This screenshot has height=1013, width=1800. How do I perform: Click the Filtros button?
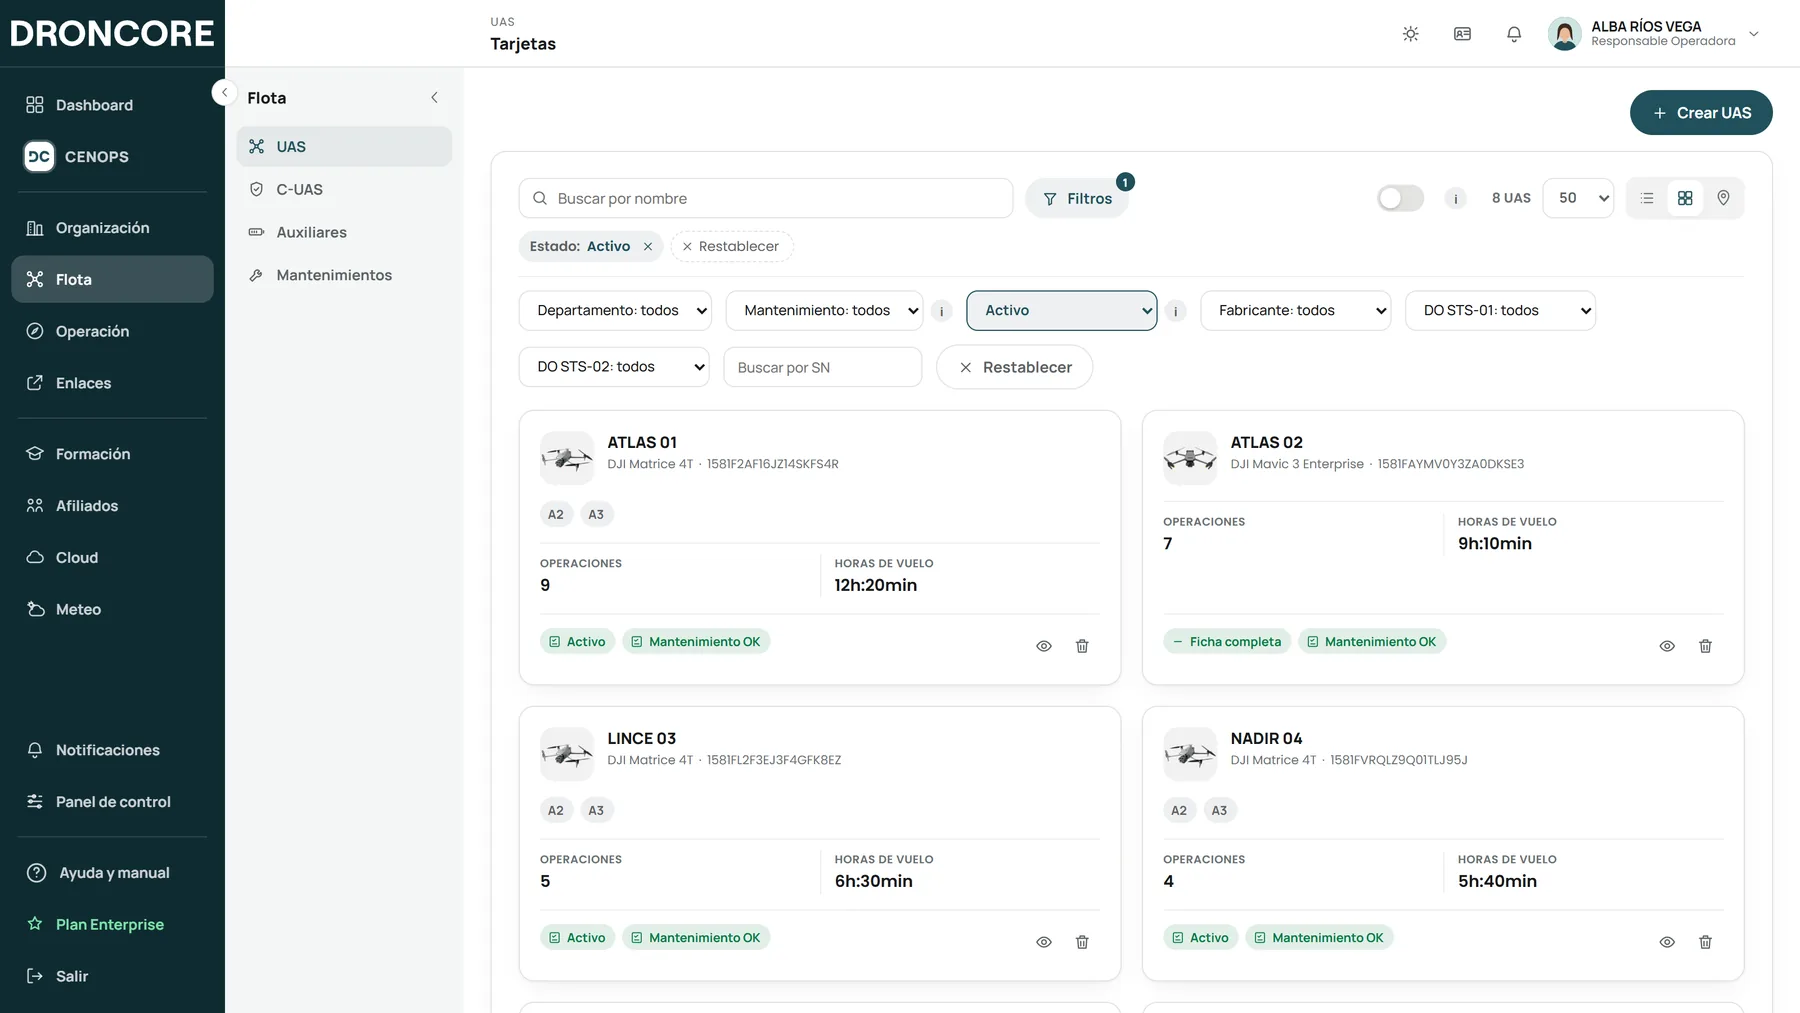tap(1077, 198)
